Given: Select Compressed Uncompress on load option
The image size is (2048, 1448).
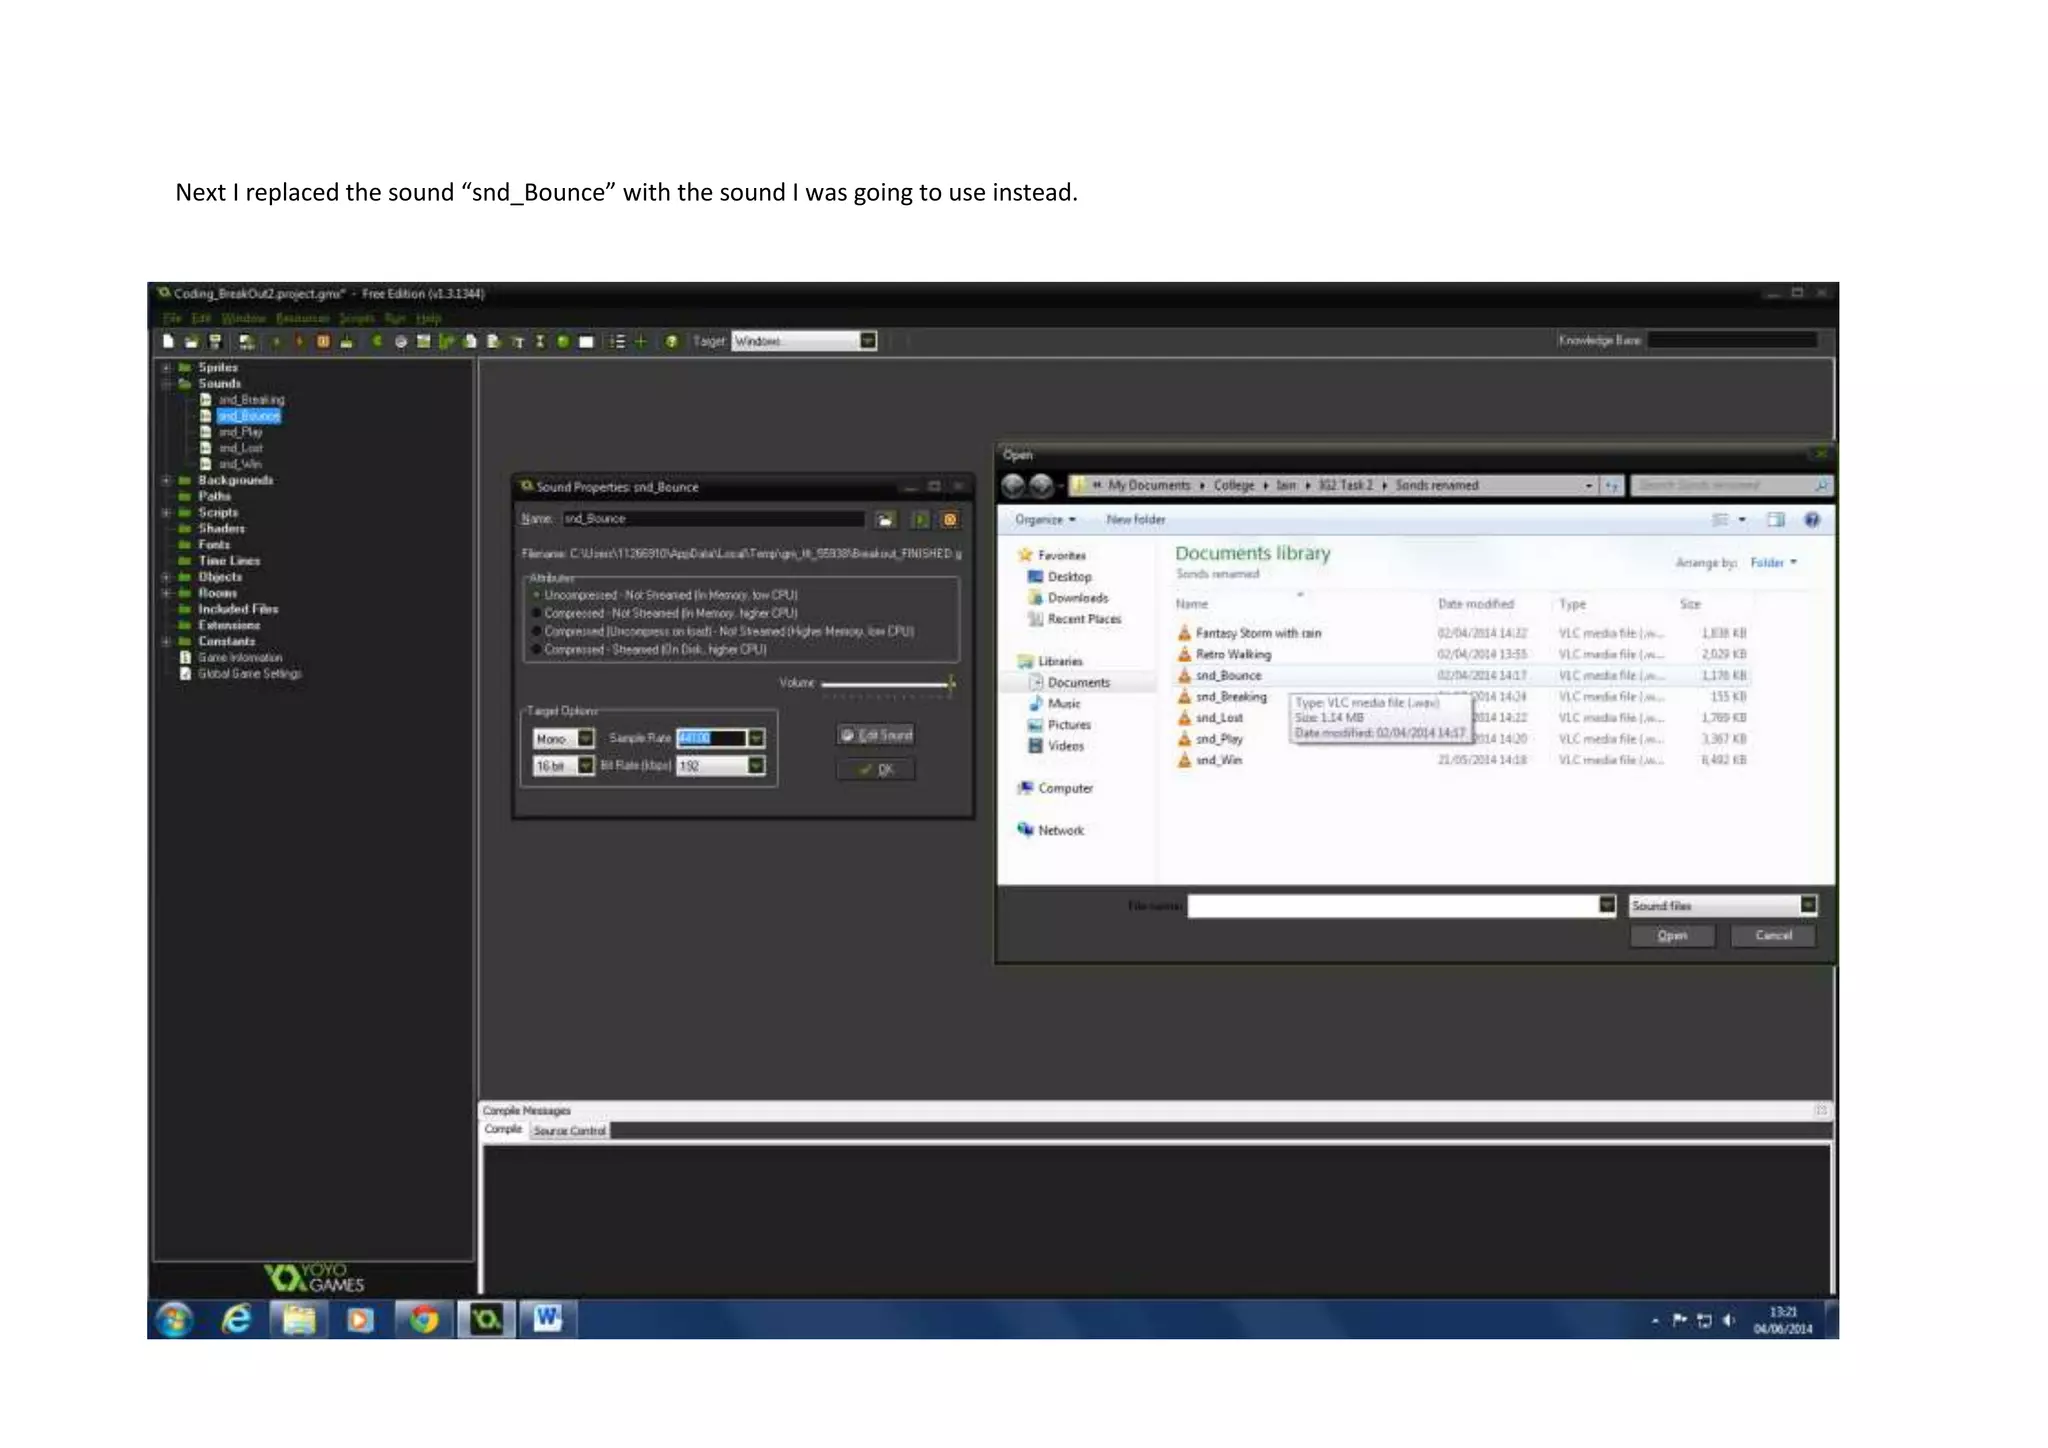Looking at the screenshot, I should click(x=537, y=632).
